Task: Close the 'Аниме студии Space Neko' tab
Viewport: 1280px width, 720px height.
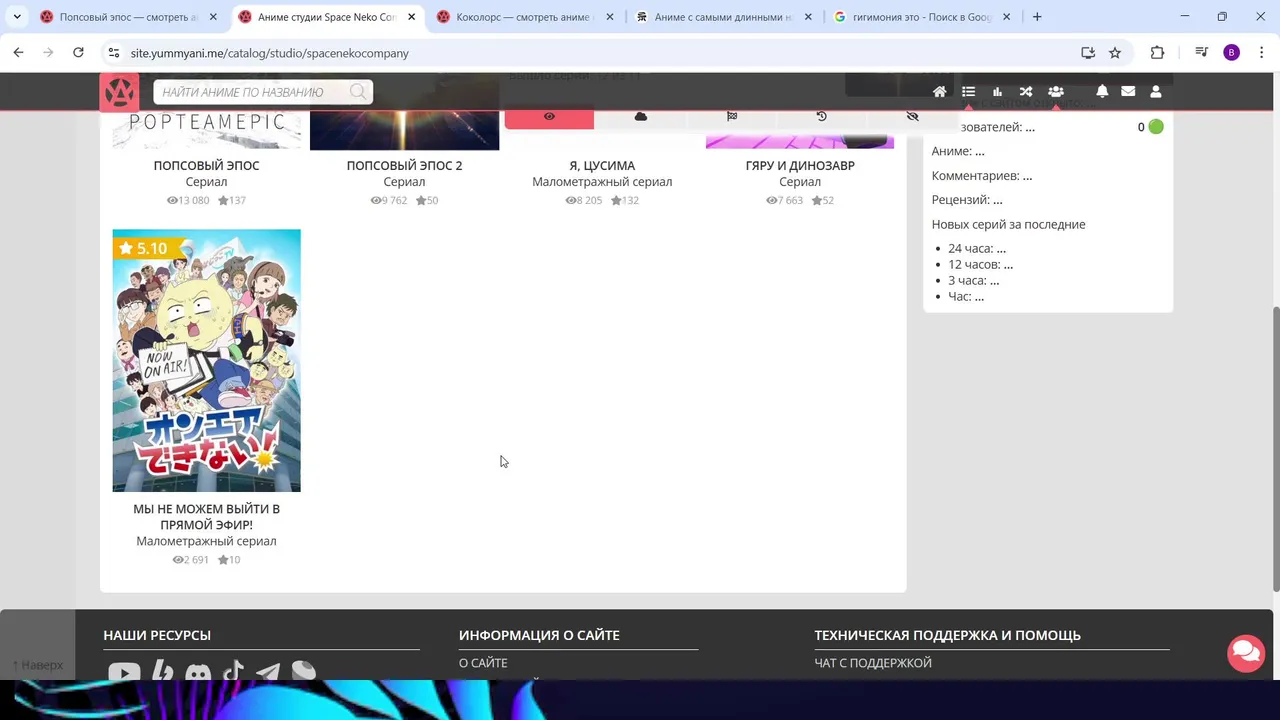Action: 411,17
